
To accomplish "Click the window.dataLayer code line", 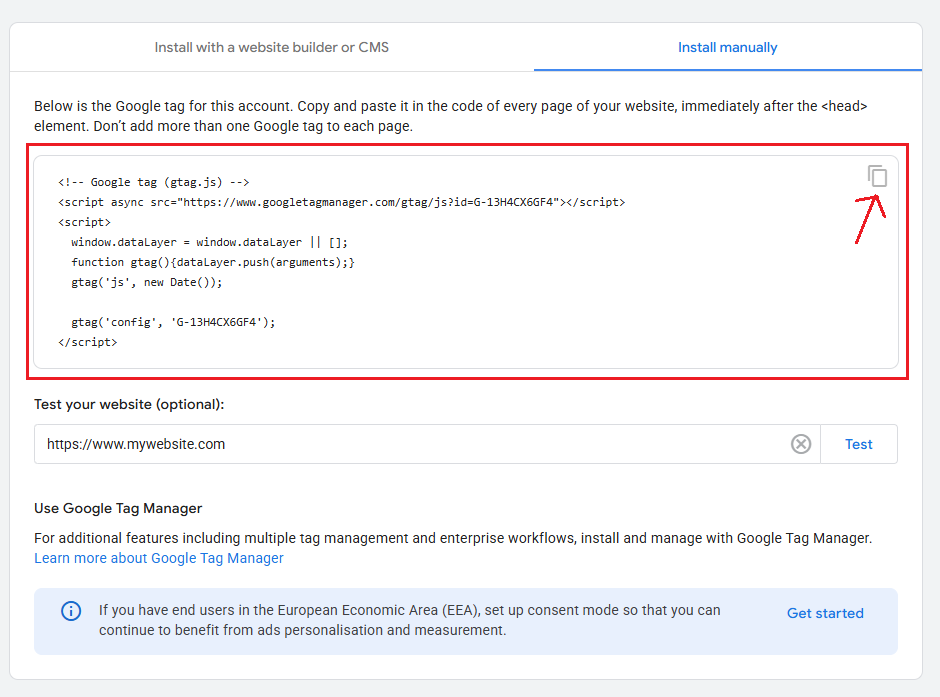I will click(209, 243).
